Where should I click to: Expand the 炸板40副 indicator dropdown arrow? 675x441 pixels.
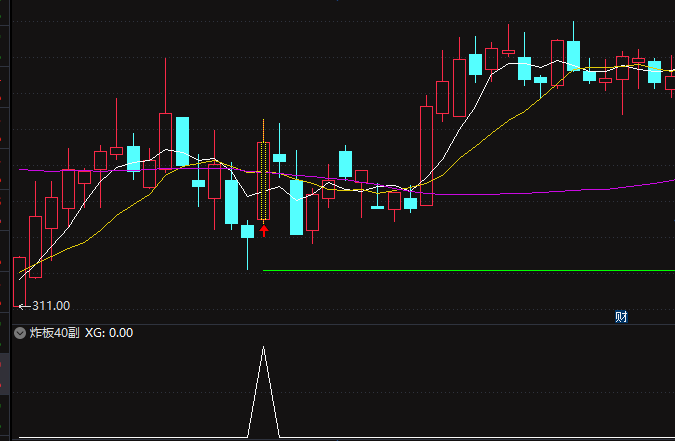(20, 333)
